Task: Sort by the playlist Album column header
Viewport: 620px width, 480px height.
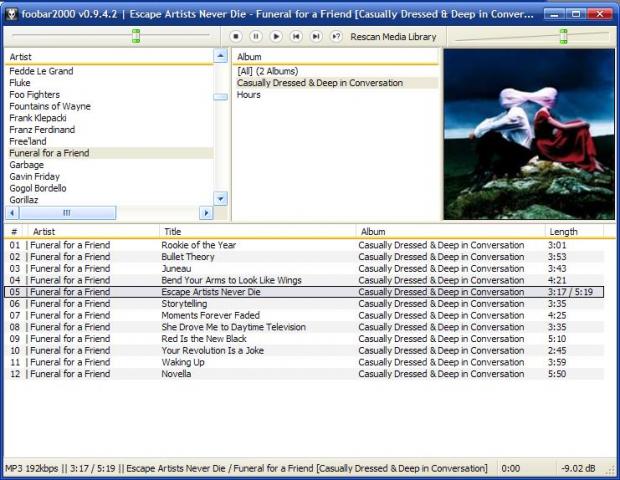Action: pos(450,232)
